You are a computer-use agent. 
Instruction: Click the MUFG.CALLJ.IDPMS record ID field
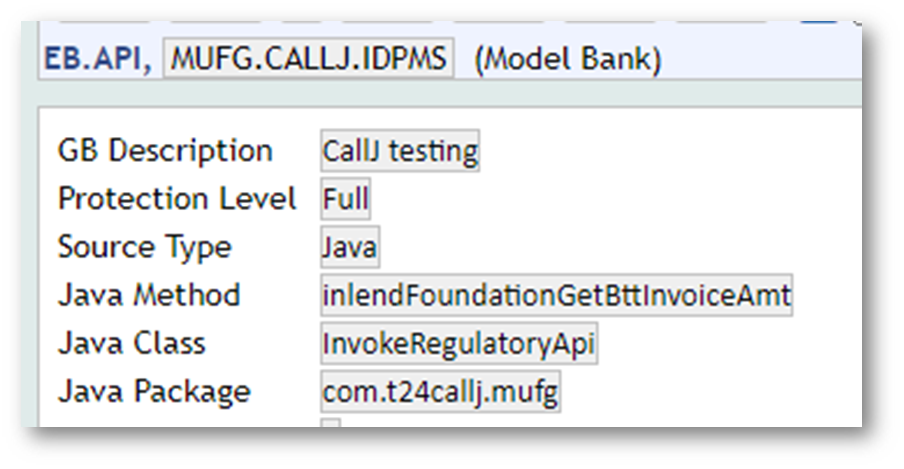307,58
